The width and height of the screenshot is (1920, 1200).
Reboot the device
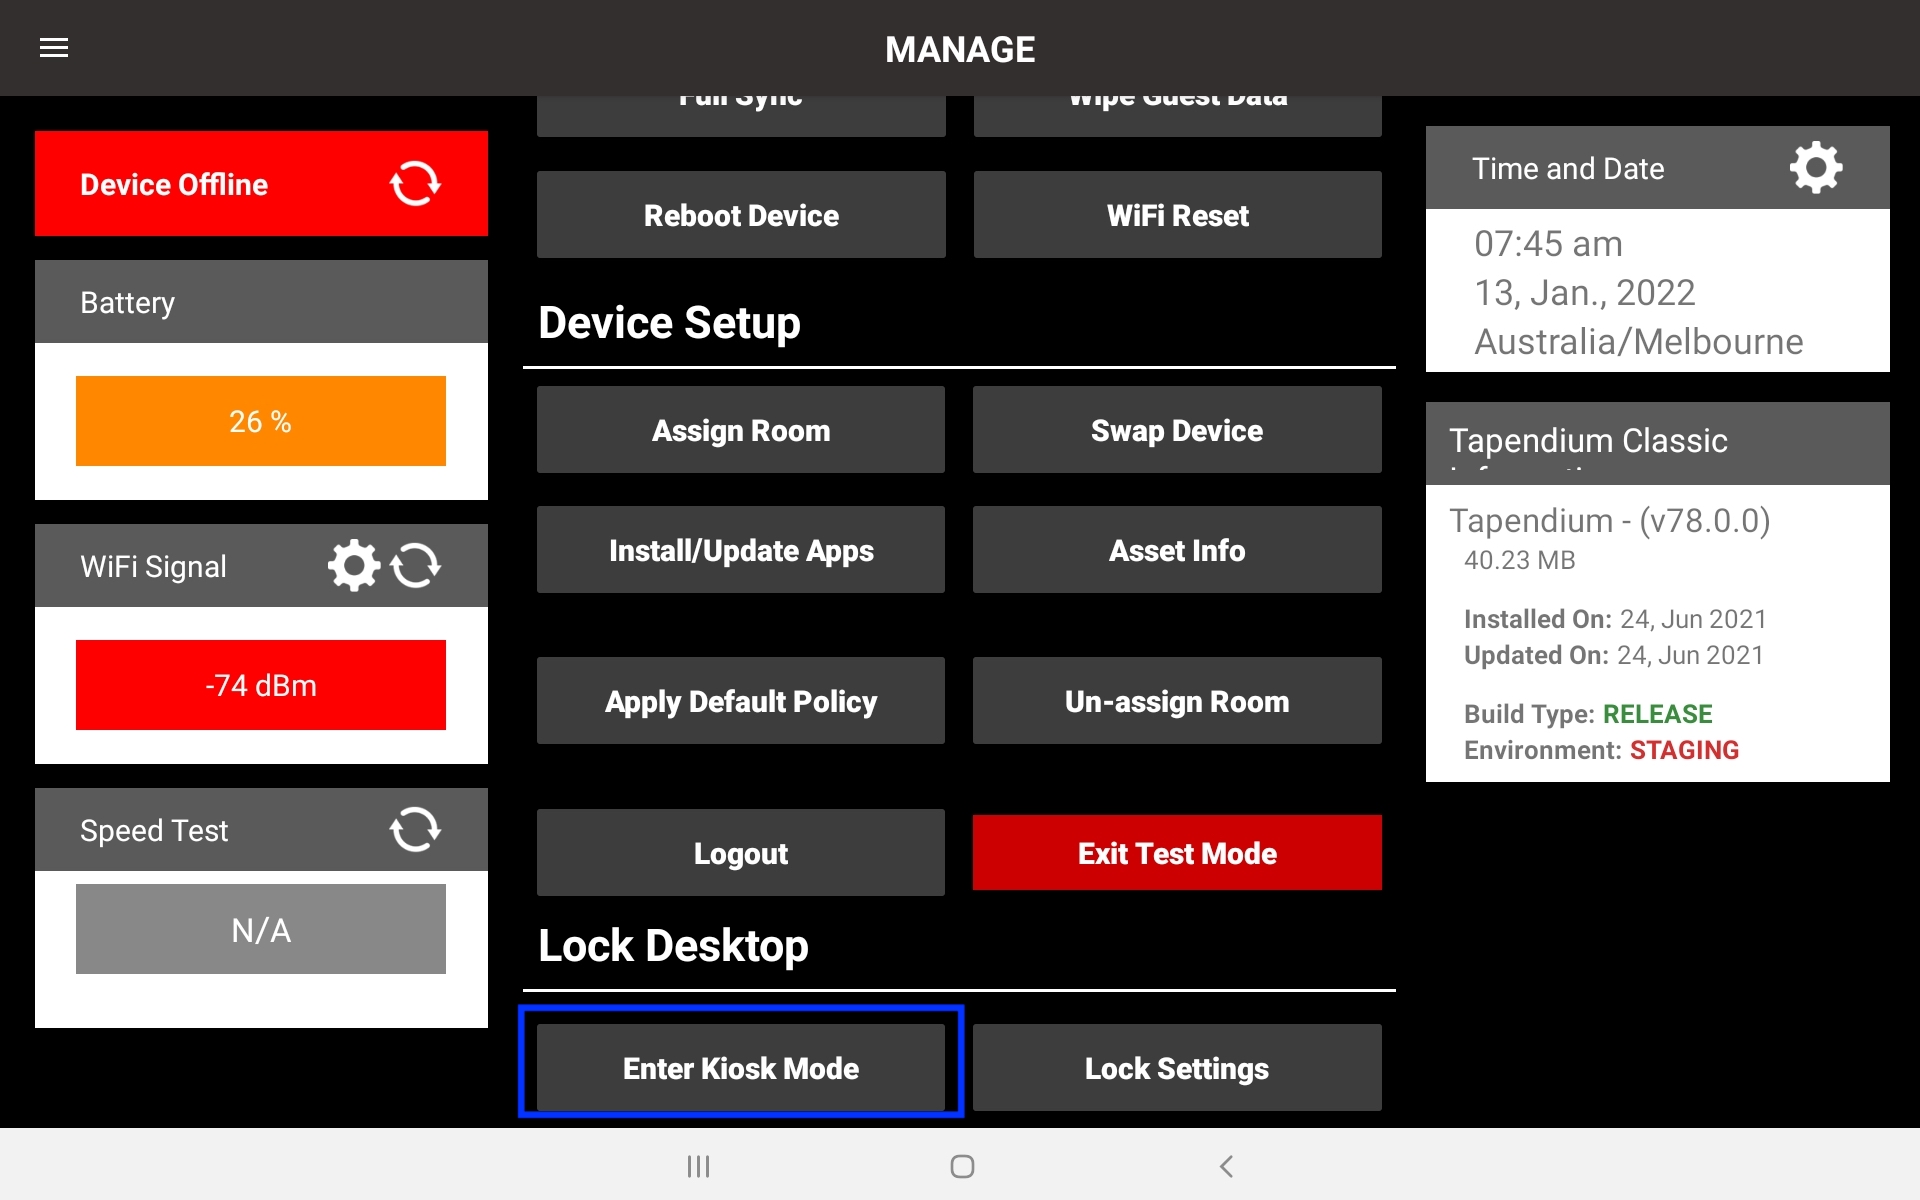point(740,214)
